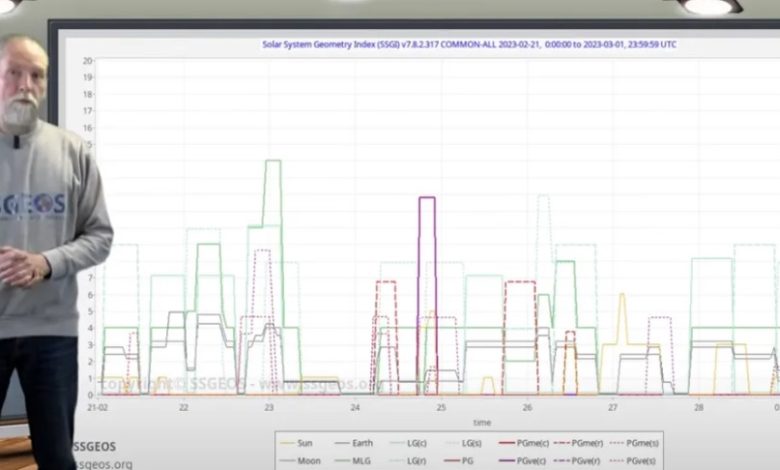This screenshot has height=470, width=780.
Task: Select the PGve(s) legend entry
Action: point(639,461)
